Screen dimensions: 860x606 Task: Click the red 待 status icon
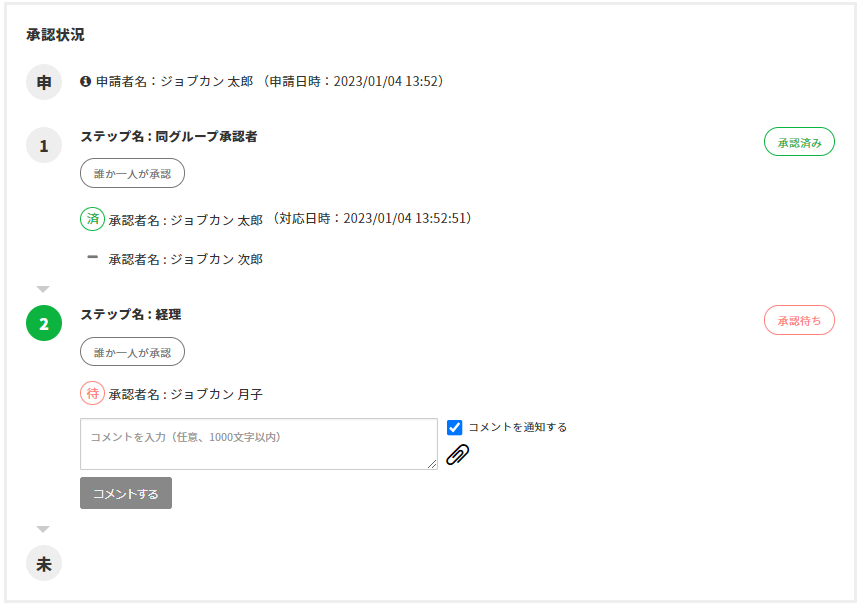(x=92, y=394)
